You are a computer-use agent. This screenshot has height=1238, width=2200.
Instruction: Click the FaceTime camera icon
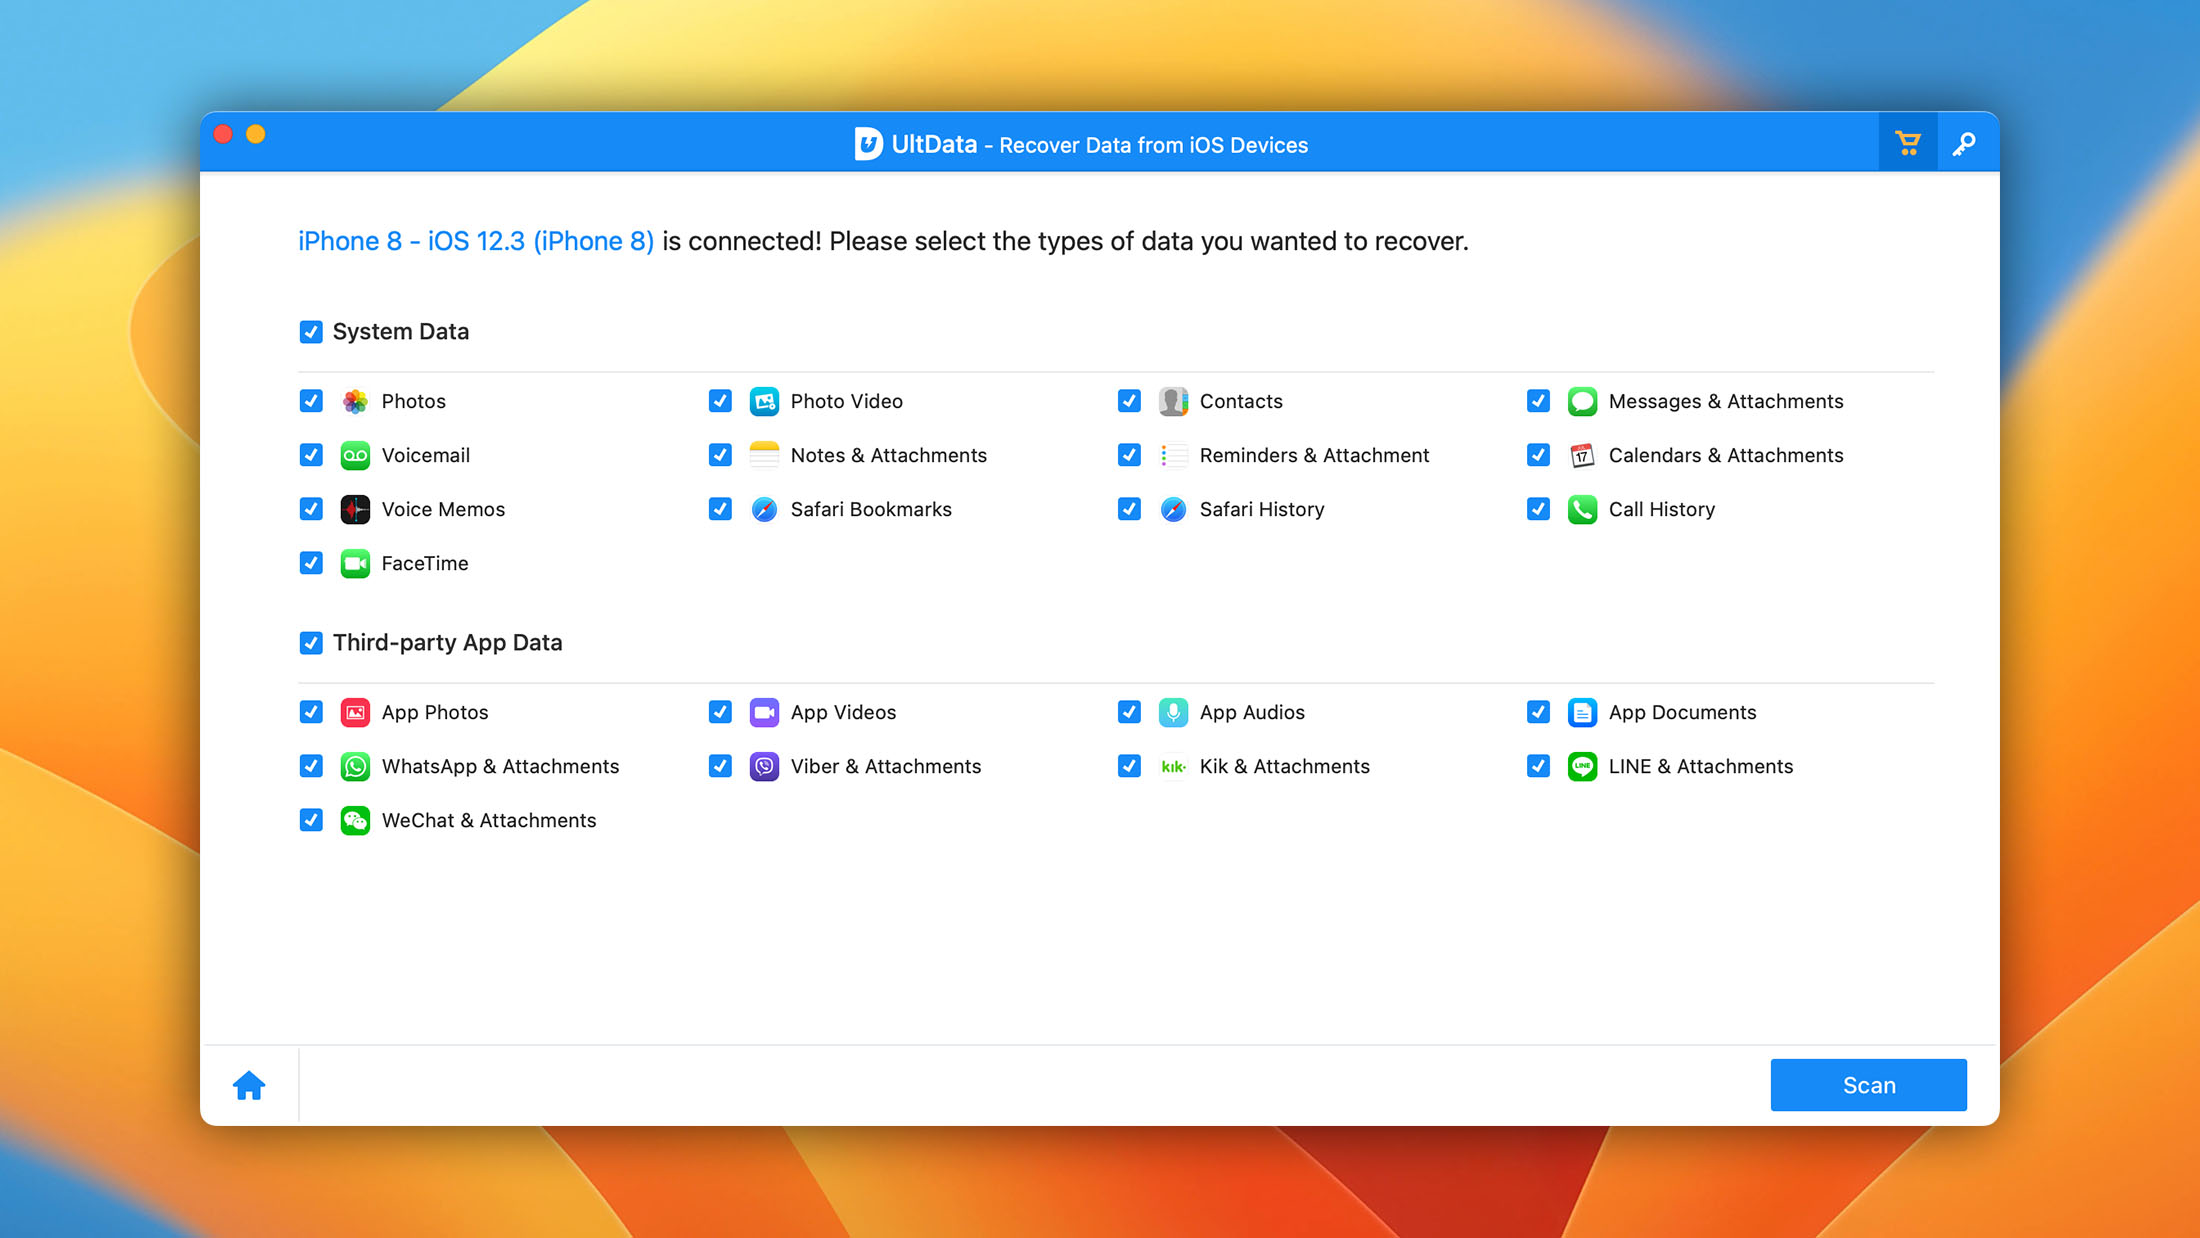pyautogui.click(x=355, y=563)
